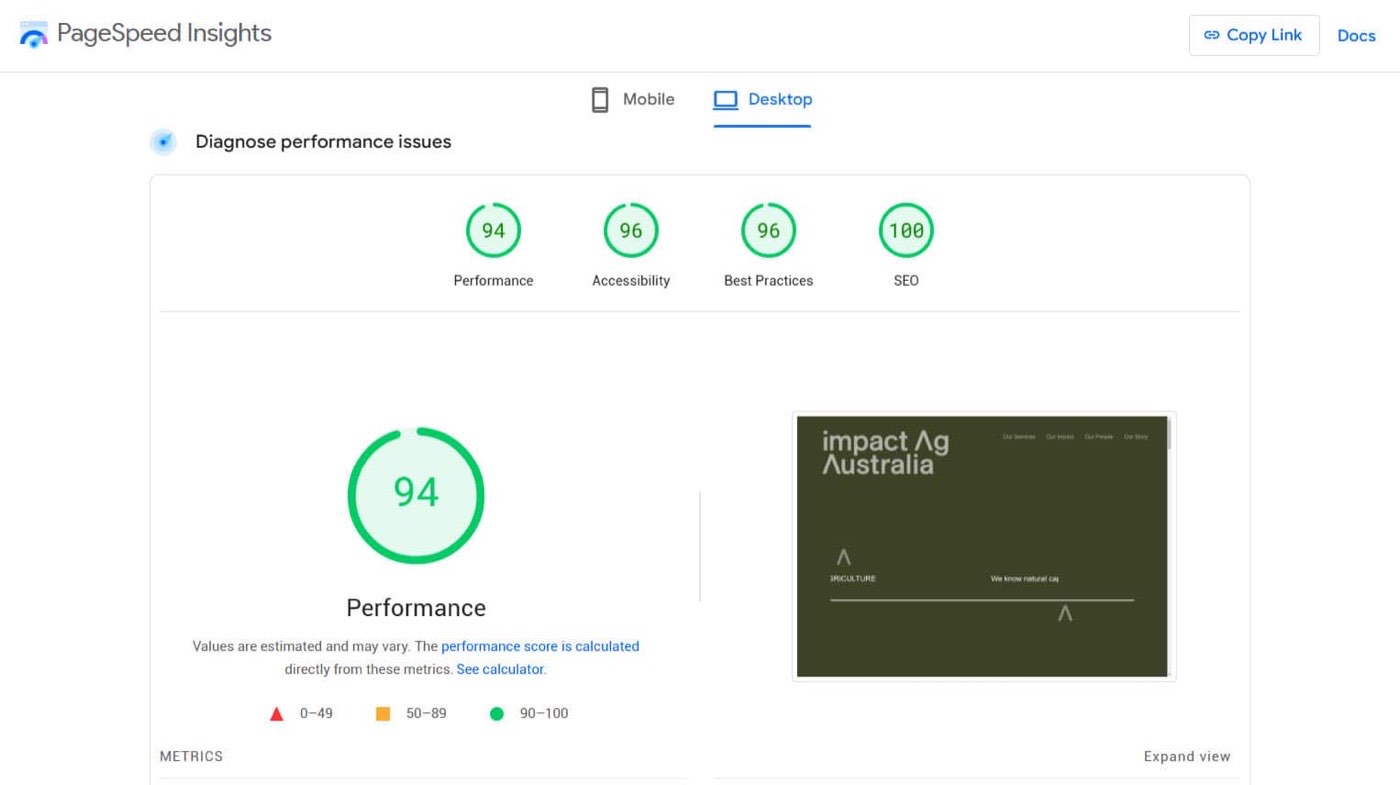Switch to the Mobile tab
This screenshot has width=1400, height=785.
coord(633,99)
